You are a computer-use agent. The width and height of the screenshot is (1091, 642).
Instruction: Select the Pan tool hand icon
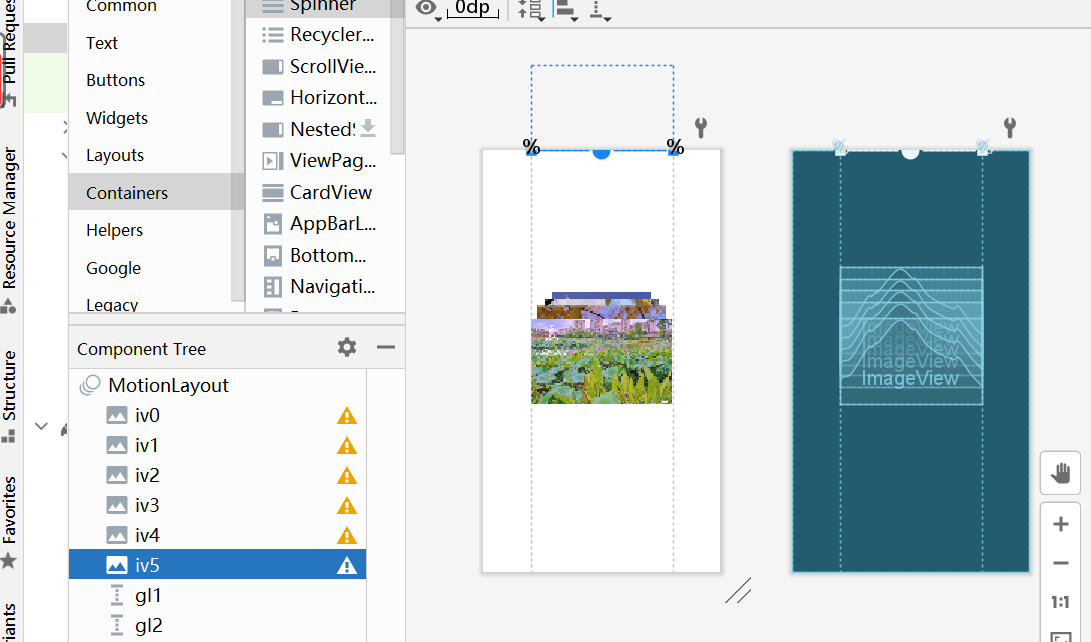[1060, 473]
